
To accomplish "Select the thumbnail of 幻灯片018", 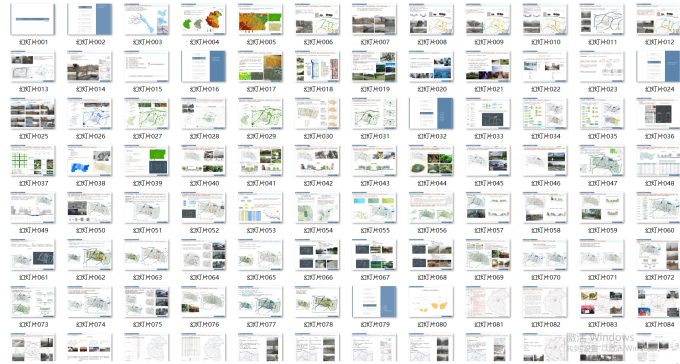I will point(317,66).
